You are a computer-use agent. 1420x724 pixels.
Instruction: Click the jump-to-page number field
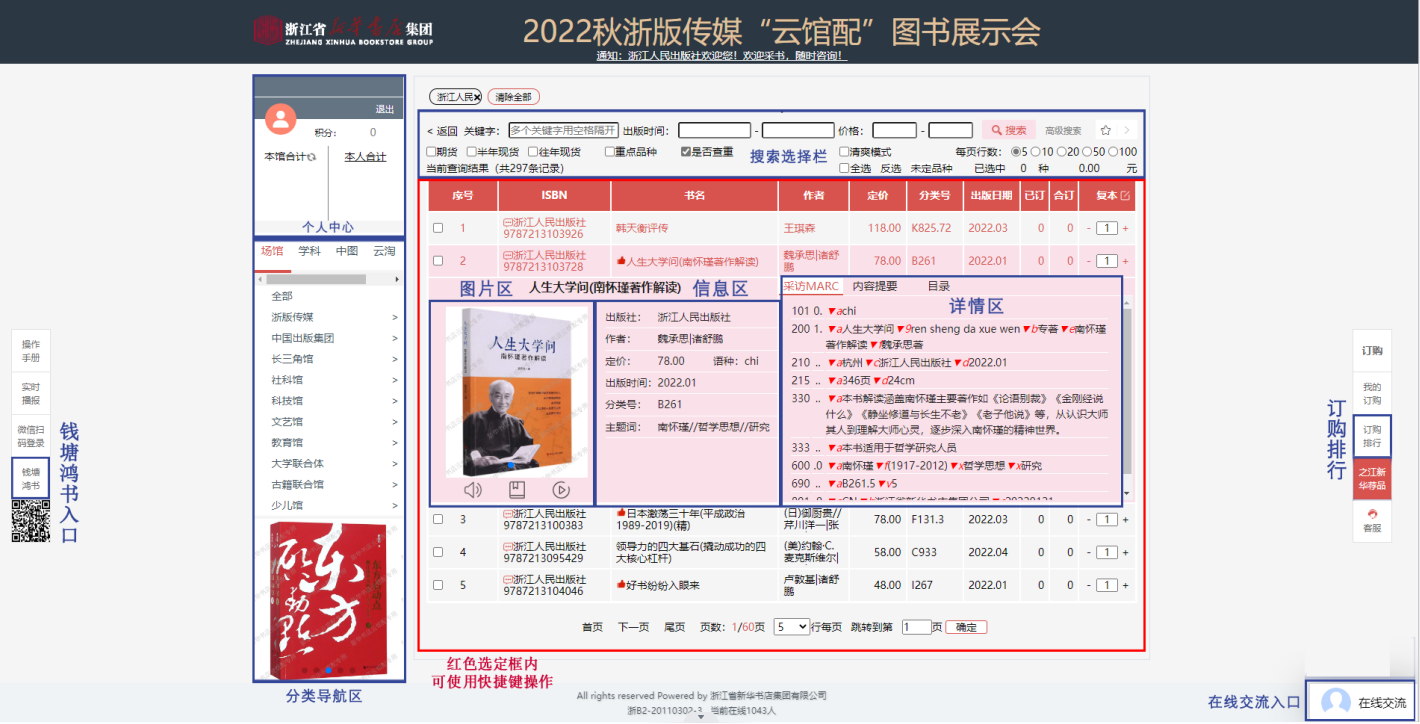[916, 627]
